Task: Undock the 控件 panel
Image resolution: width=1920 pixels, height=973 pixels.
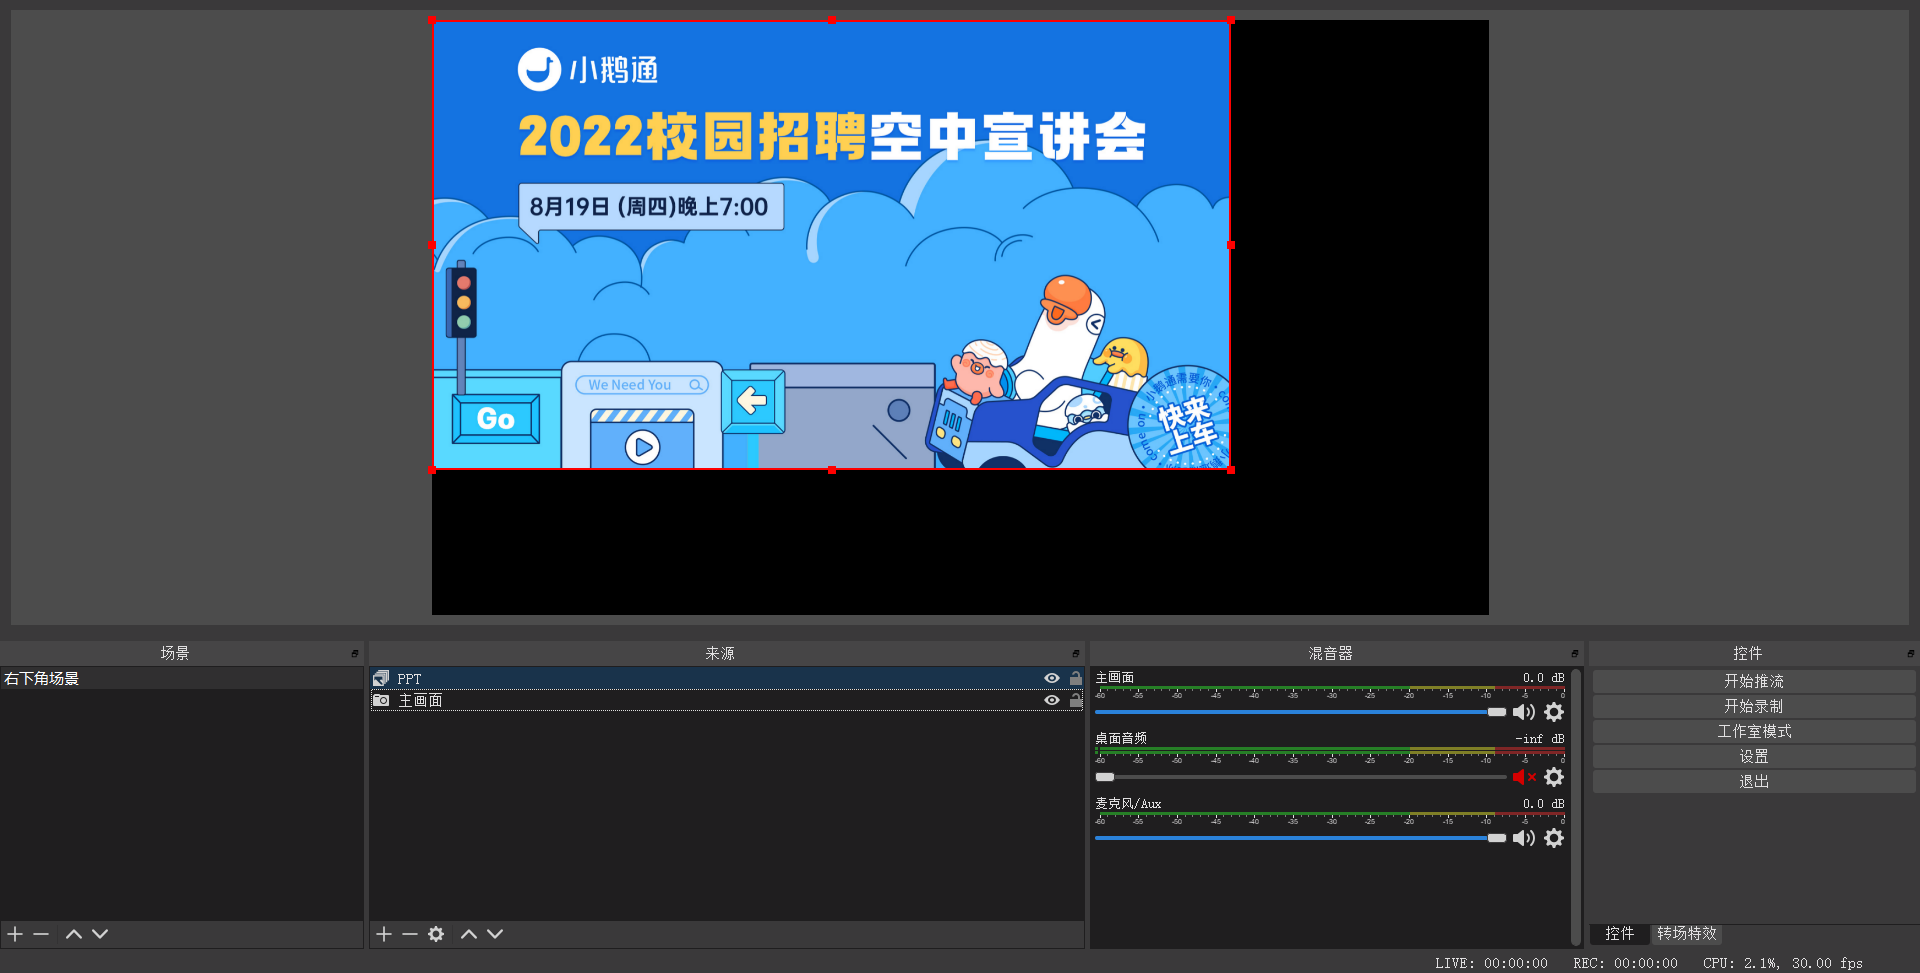Action: point(1911,654)
